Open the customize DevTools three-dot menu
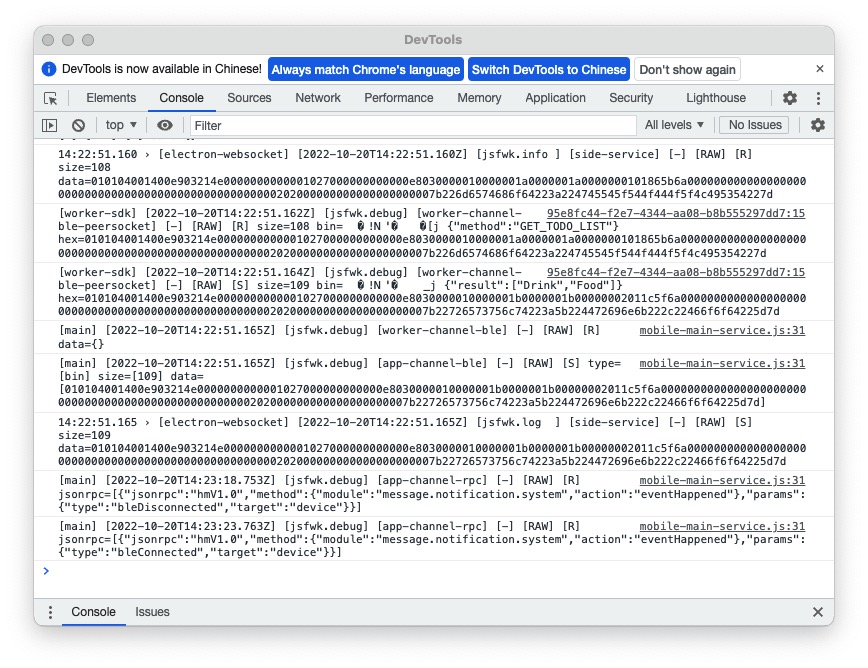This screenshot has height=668, width=868. click(x=818, y=98)
